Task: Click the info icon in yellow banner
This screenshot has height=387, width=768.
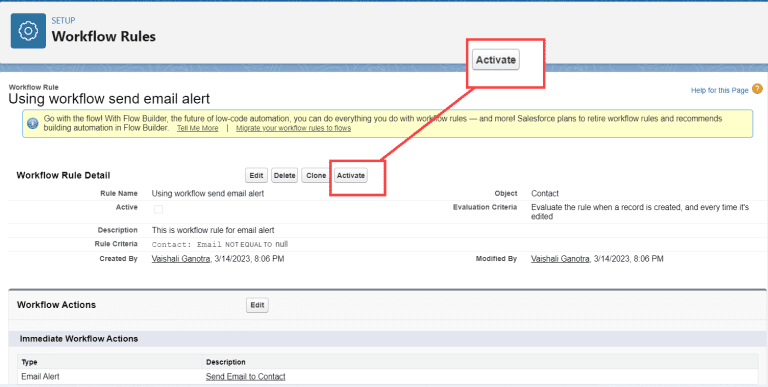Action: (x=33, y=123)
